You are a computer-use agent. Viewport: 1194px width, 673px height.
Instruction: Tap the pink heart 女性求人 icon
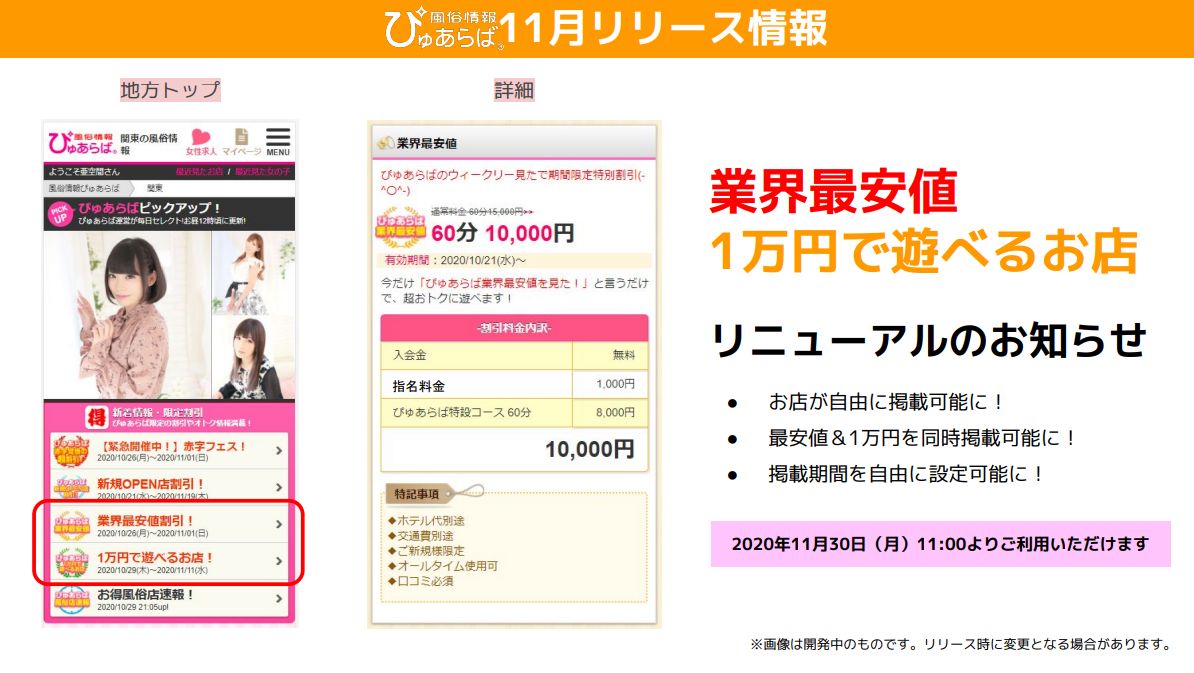(x=201, y=142)
